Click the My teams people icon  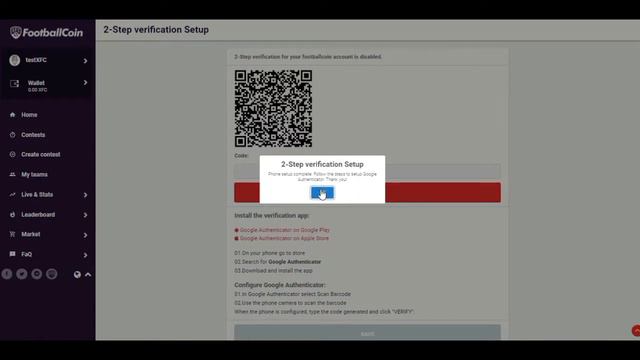(13, 174)
